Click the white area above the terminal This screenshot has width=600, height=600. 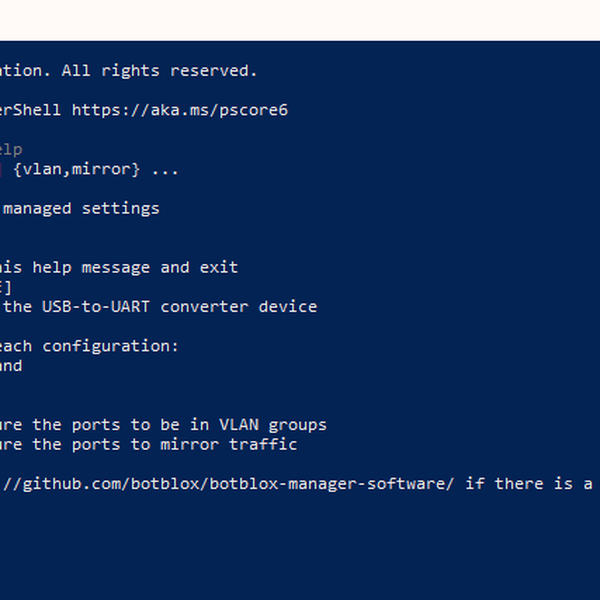(300, 20)
